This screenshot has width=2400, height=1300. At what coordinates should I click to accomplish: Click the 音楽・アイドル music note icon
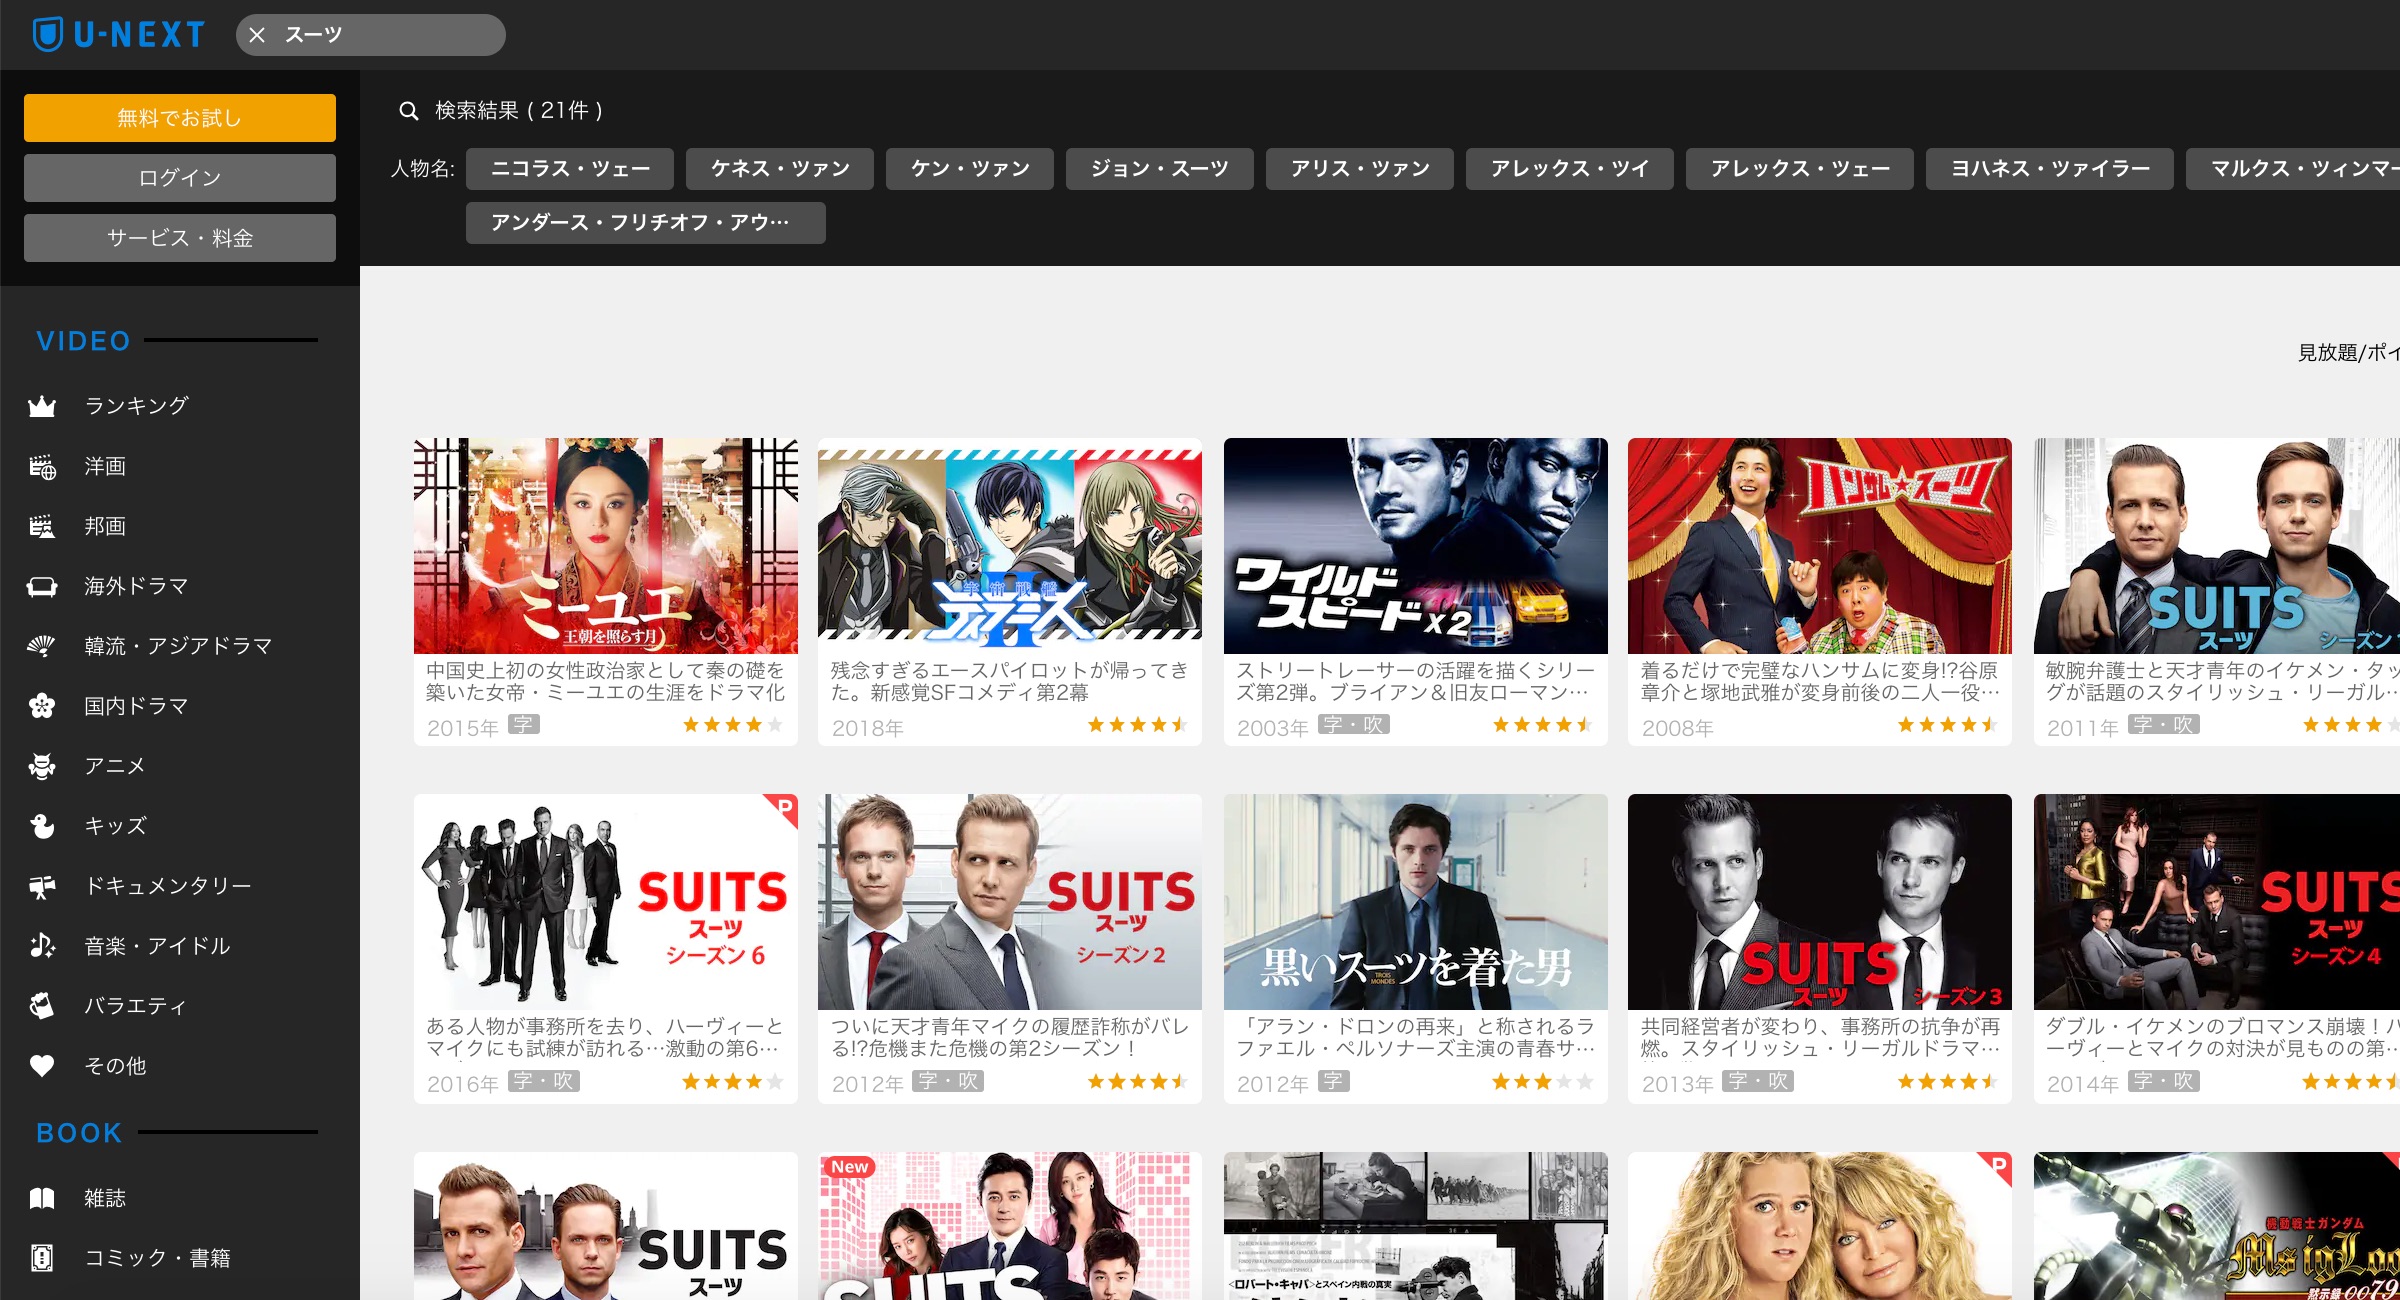tap(42, 946)
